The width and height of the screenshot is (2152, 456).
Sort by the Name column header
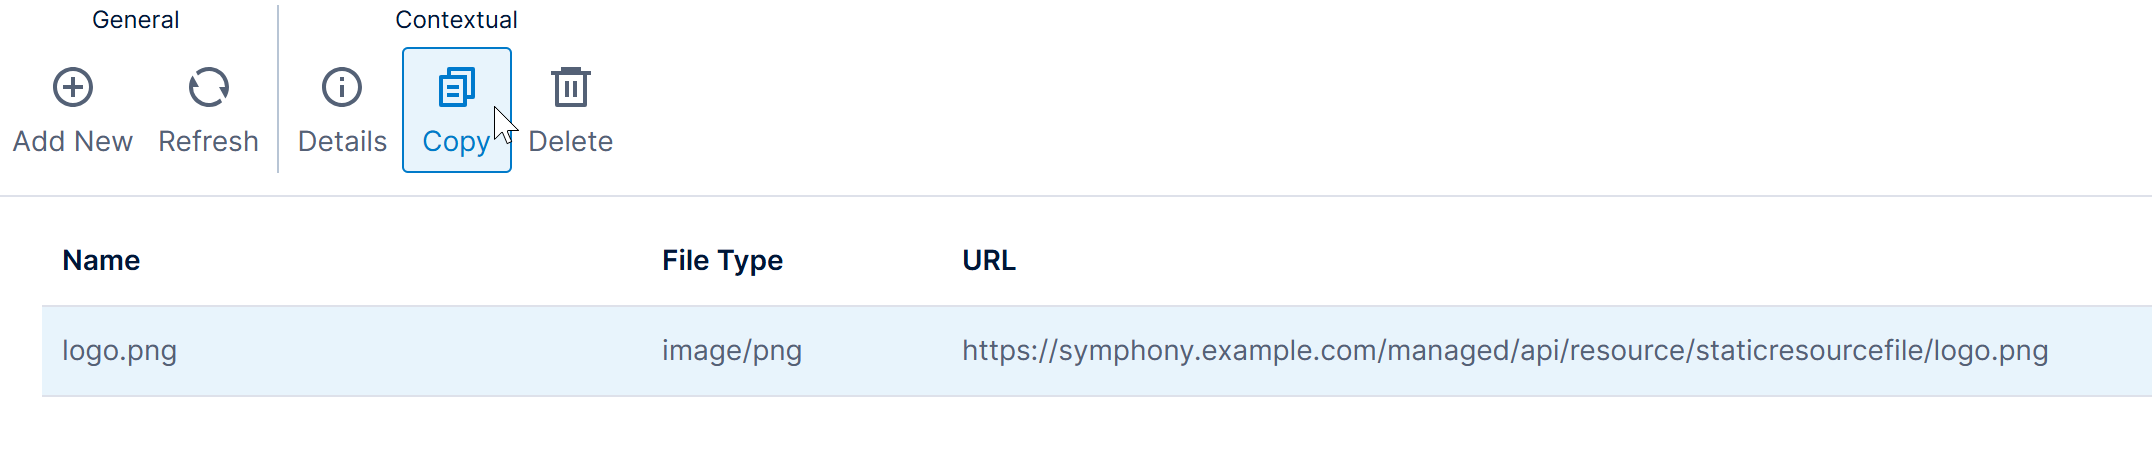pos(101,261)
